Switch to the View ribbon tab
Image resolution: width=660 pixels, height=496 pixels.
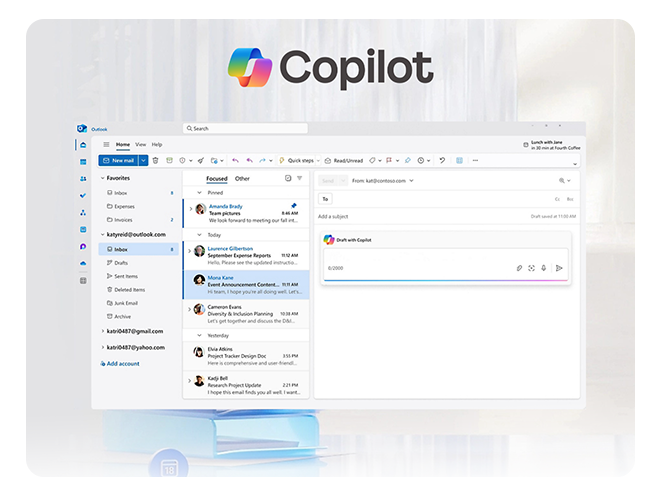pos(141,144)
